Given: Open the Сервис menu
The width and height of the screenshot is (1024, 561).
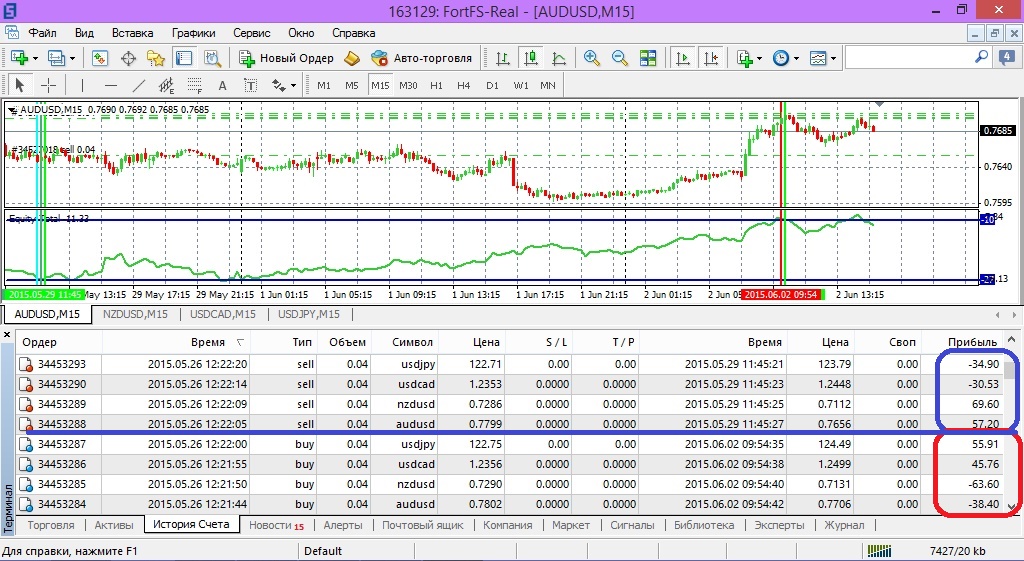Looking at the screenshot, I should (251, 33).
